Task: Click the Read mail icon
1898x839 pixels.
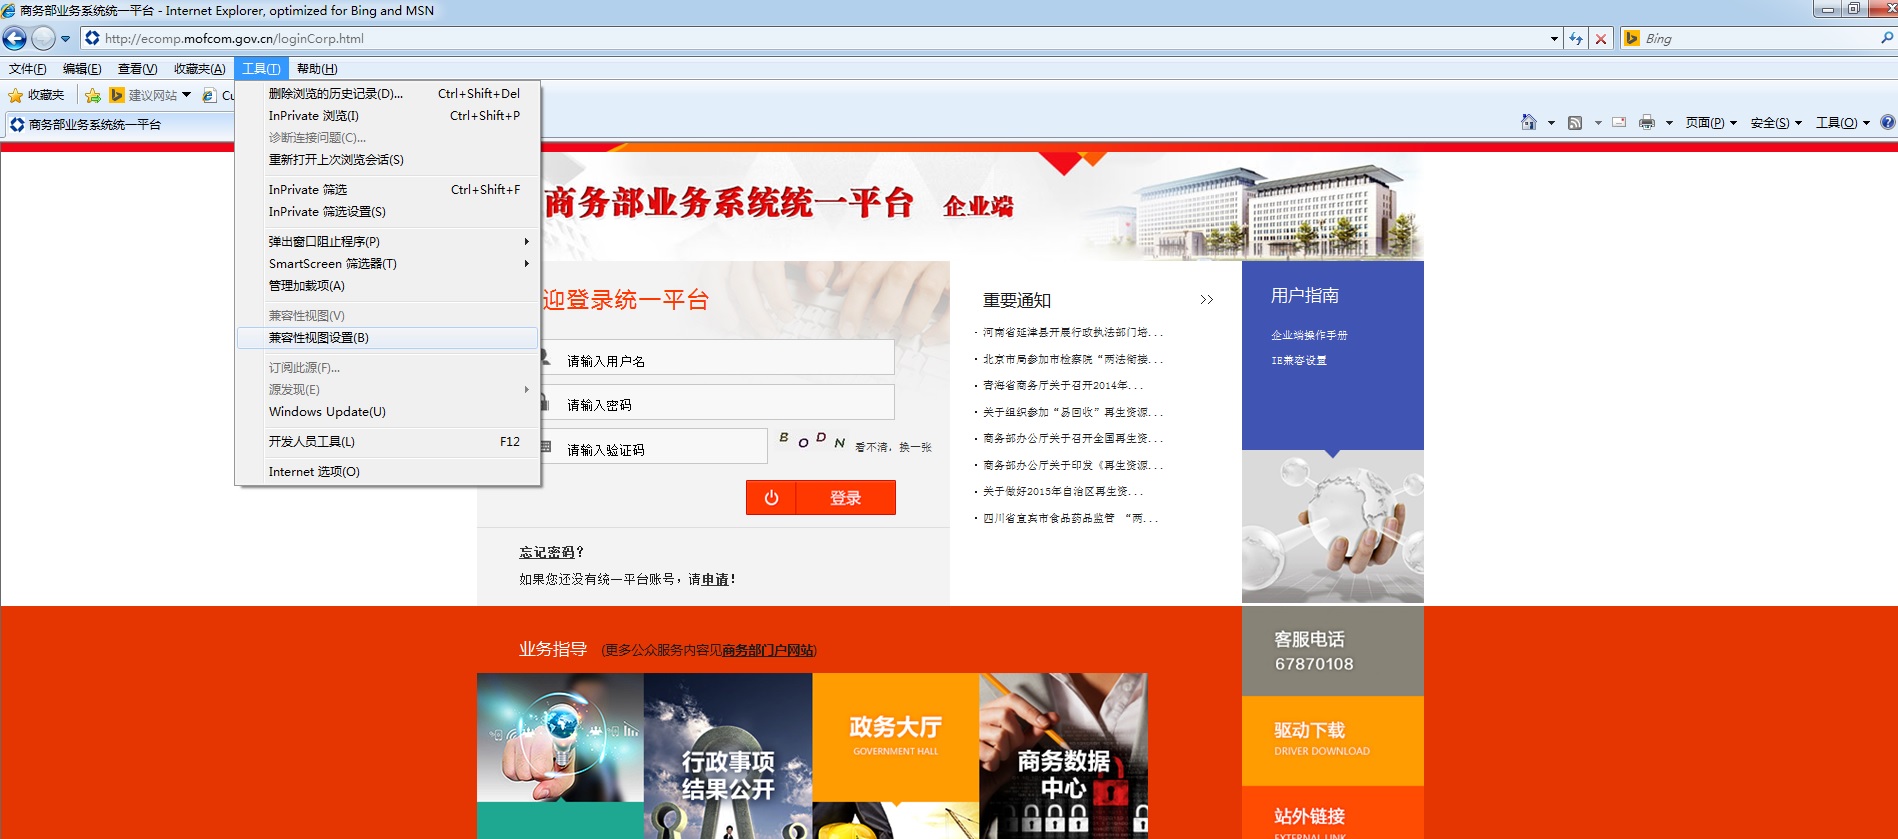Action: click(1619, 122)
